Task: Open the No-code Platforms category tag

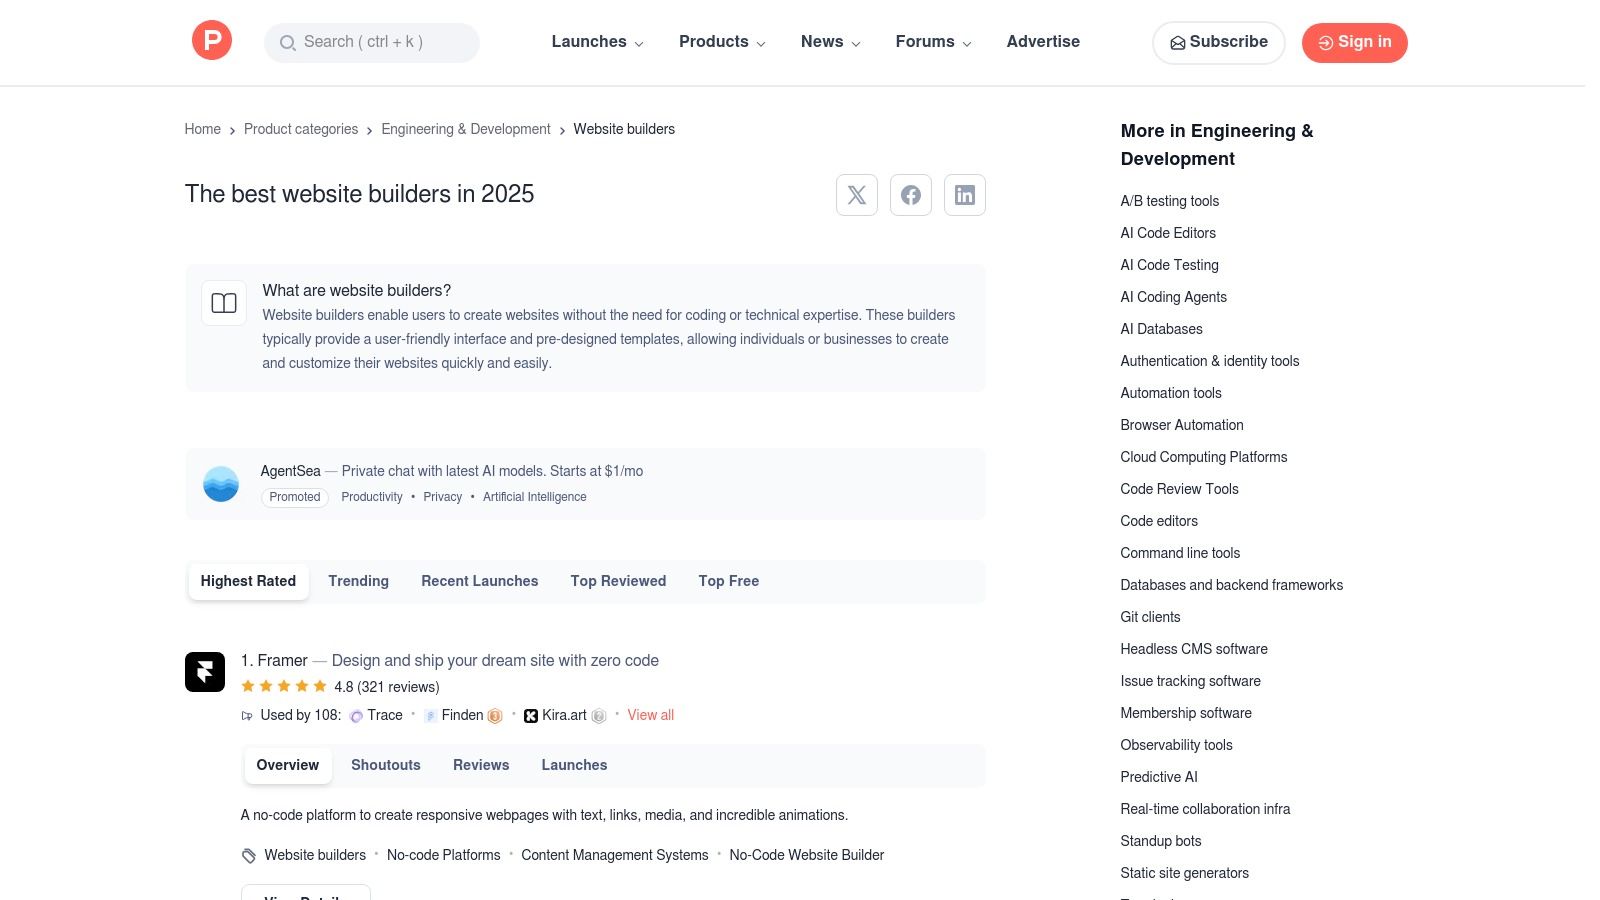Action: [x=444, y=855]
